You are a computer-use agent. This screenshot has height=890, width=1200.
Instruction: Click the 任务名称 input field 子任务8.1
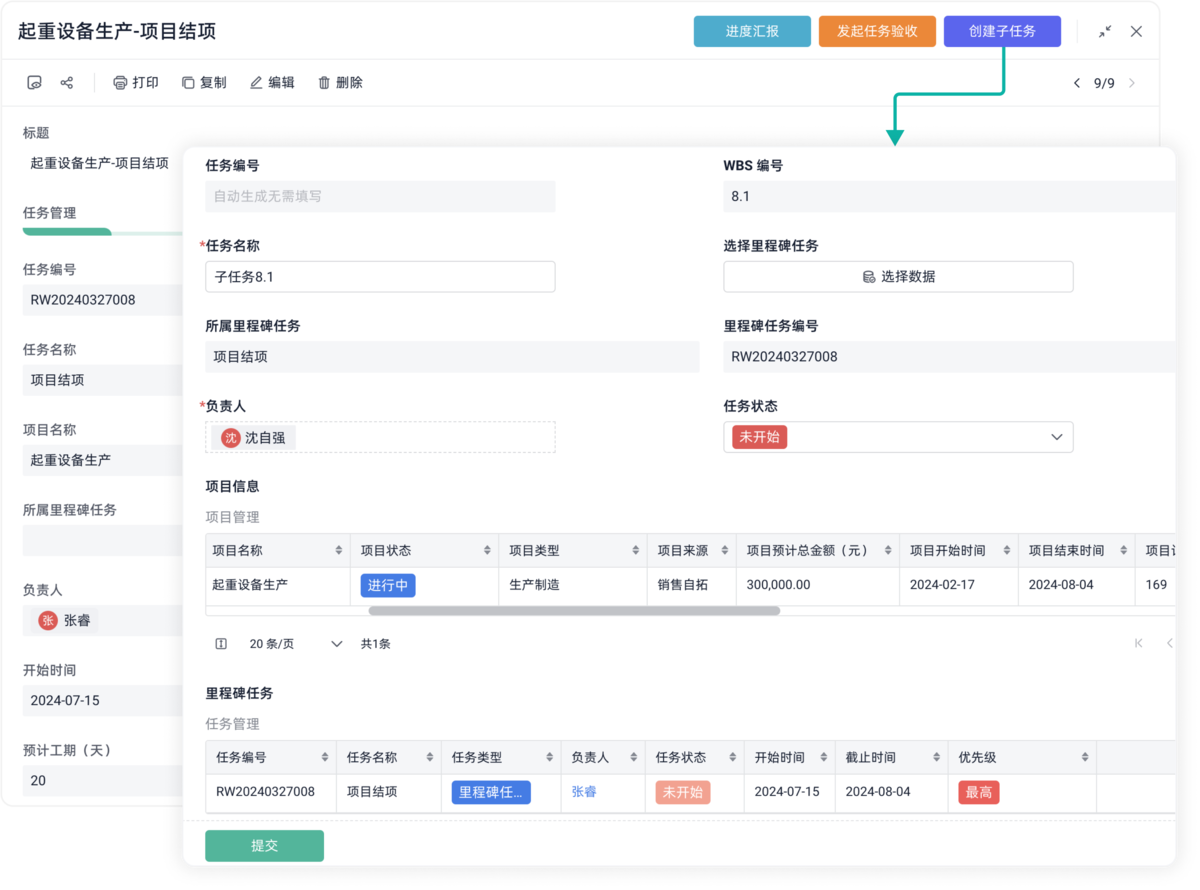point(380,277)
